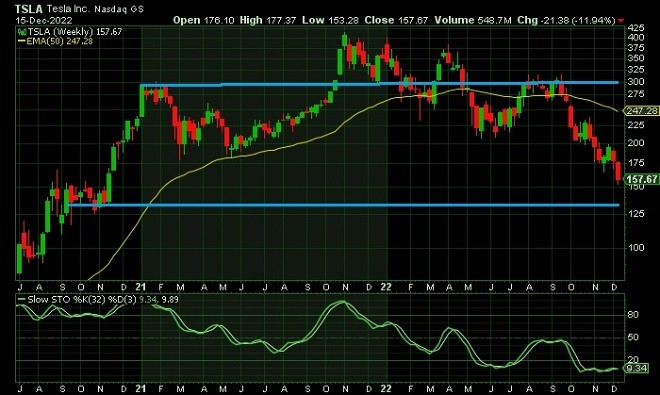Select the TSLA (Weekly) 157.67 legend entry

click(75, 32)
